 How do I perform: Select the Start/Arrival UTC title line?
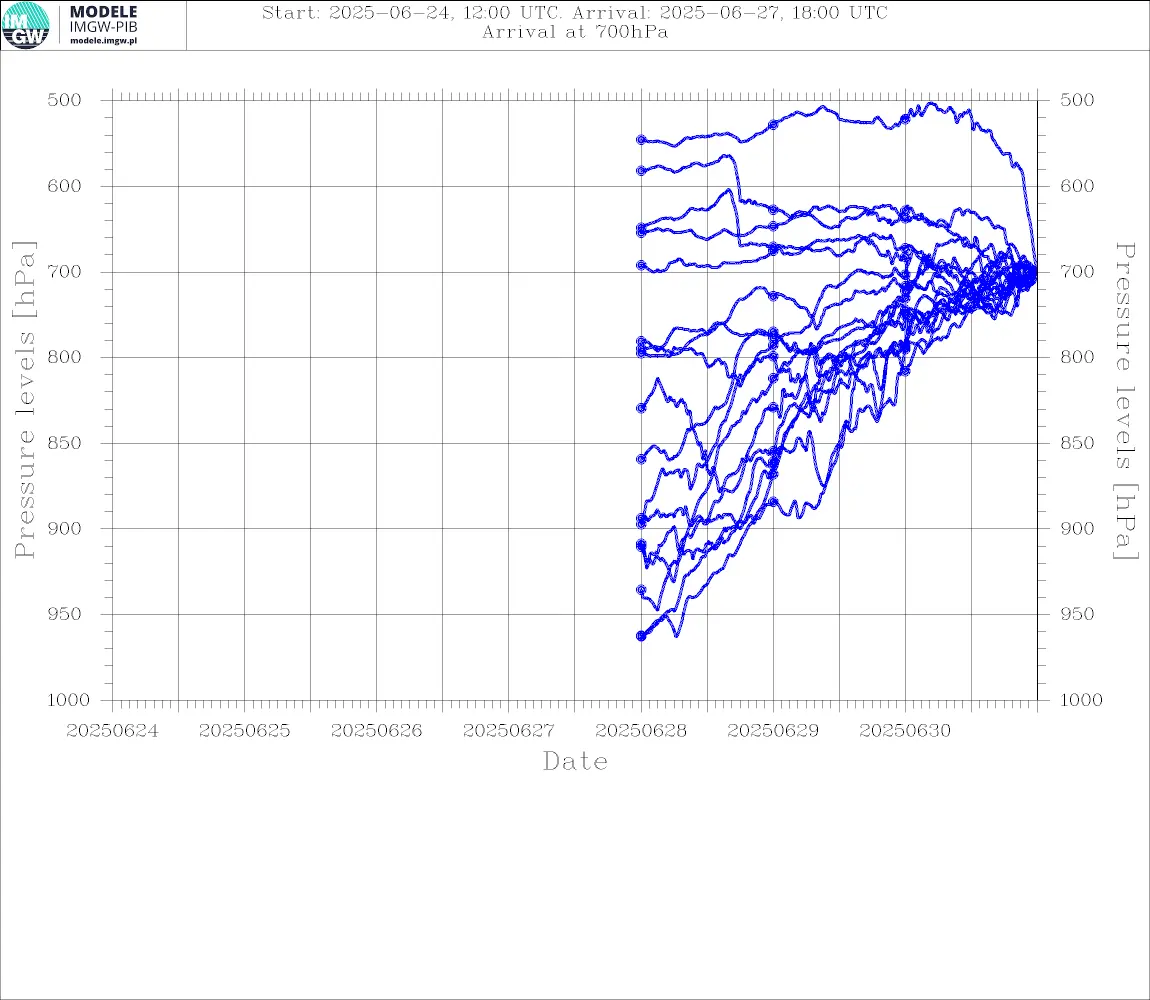(x=575, y=13)
